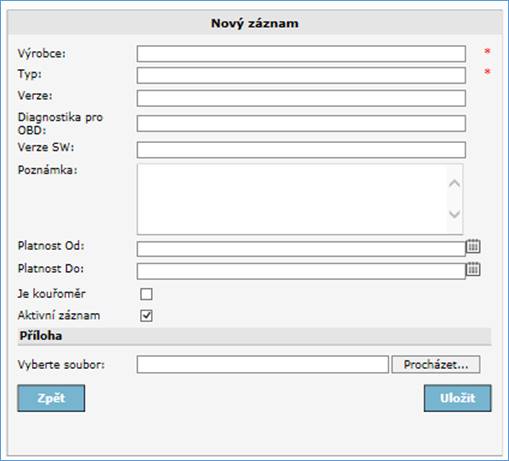Click into the Verze SW field
Screen dimensions: 509x461
(x=301, y=150)
